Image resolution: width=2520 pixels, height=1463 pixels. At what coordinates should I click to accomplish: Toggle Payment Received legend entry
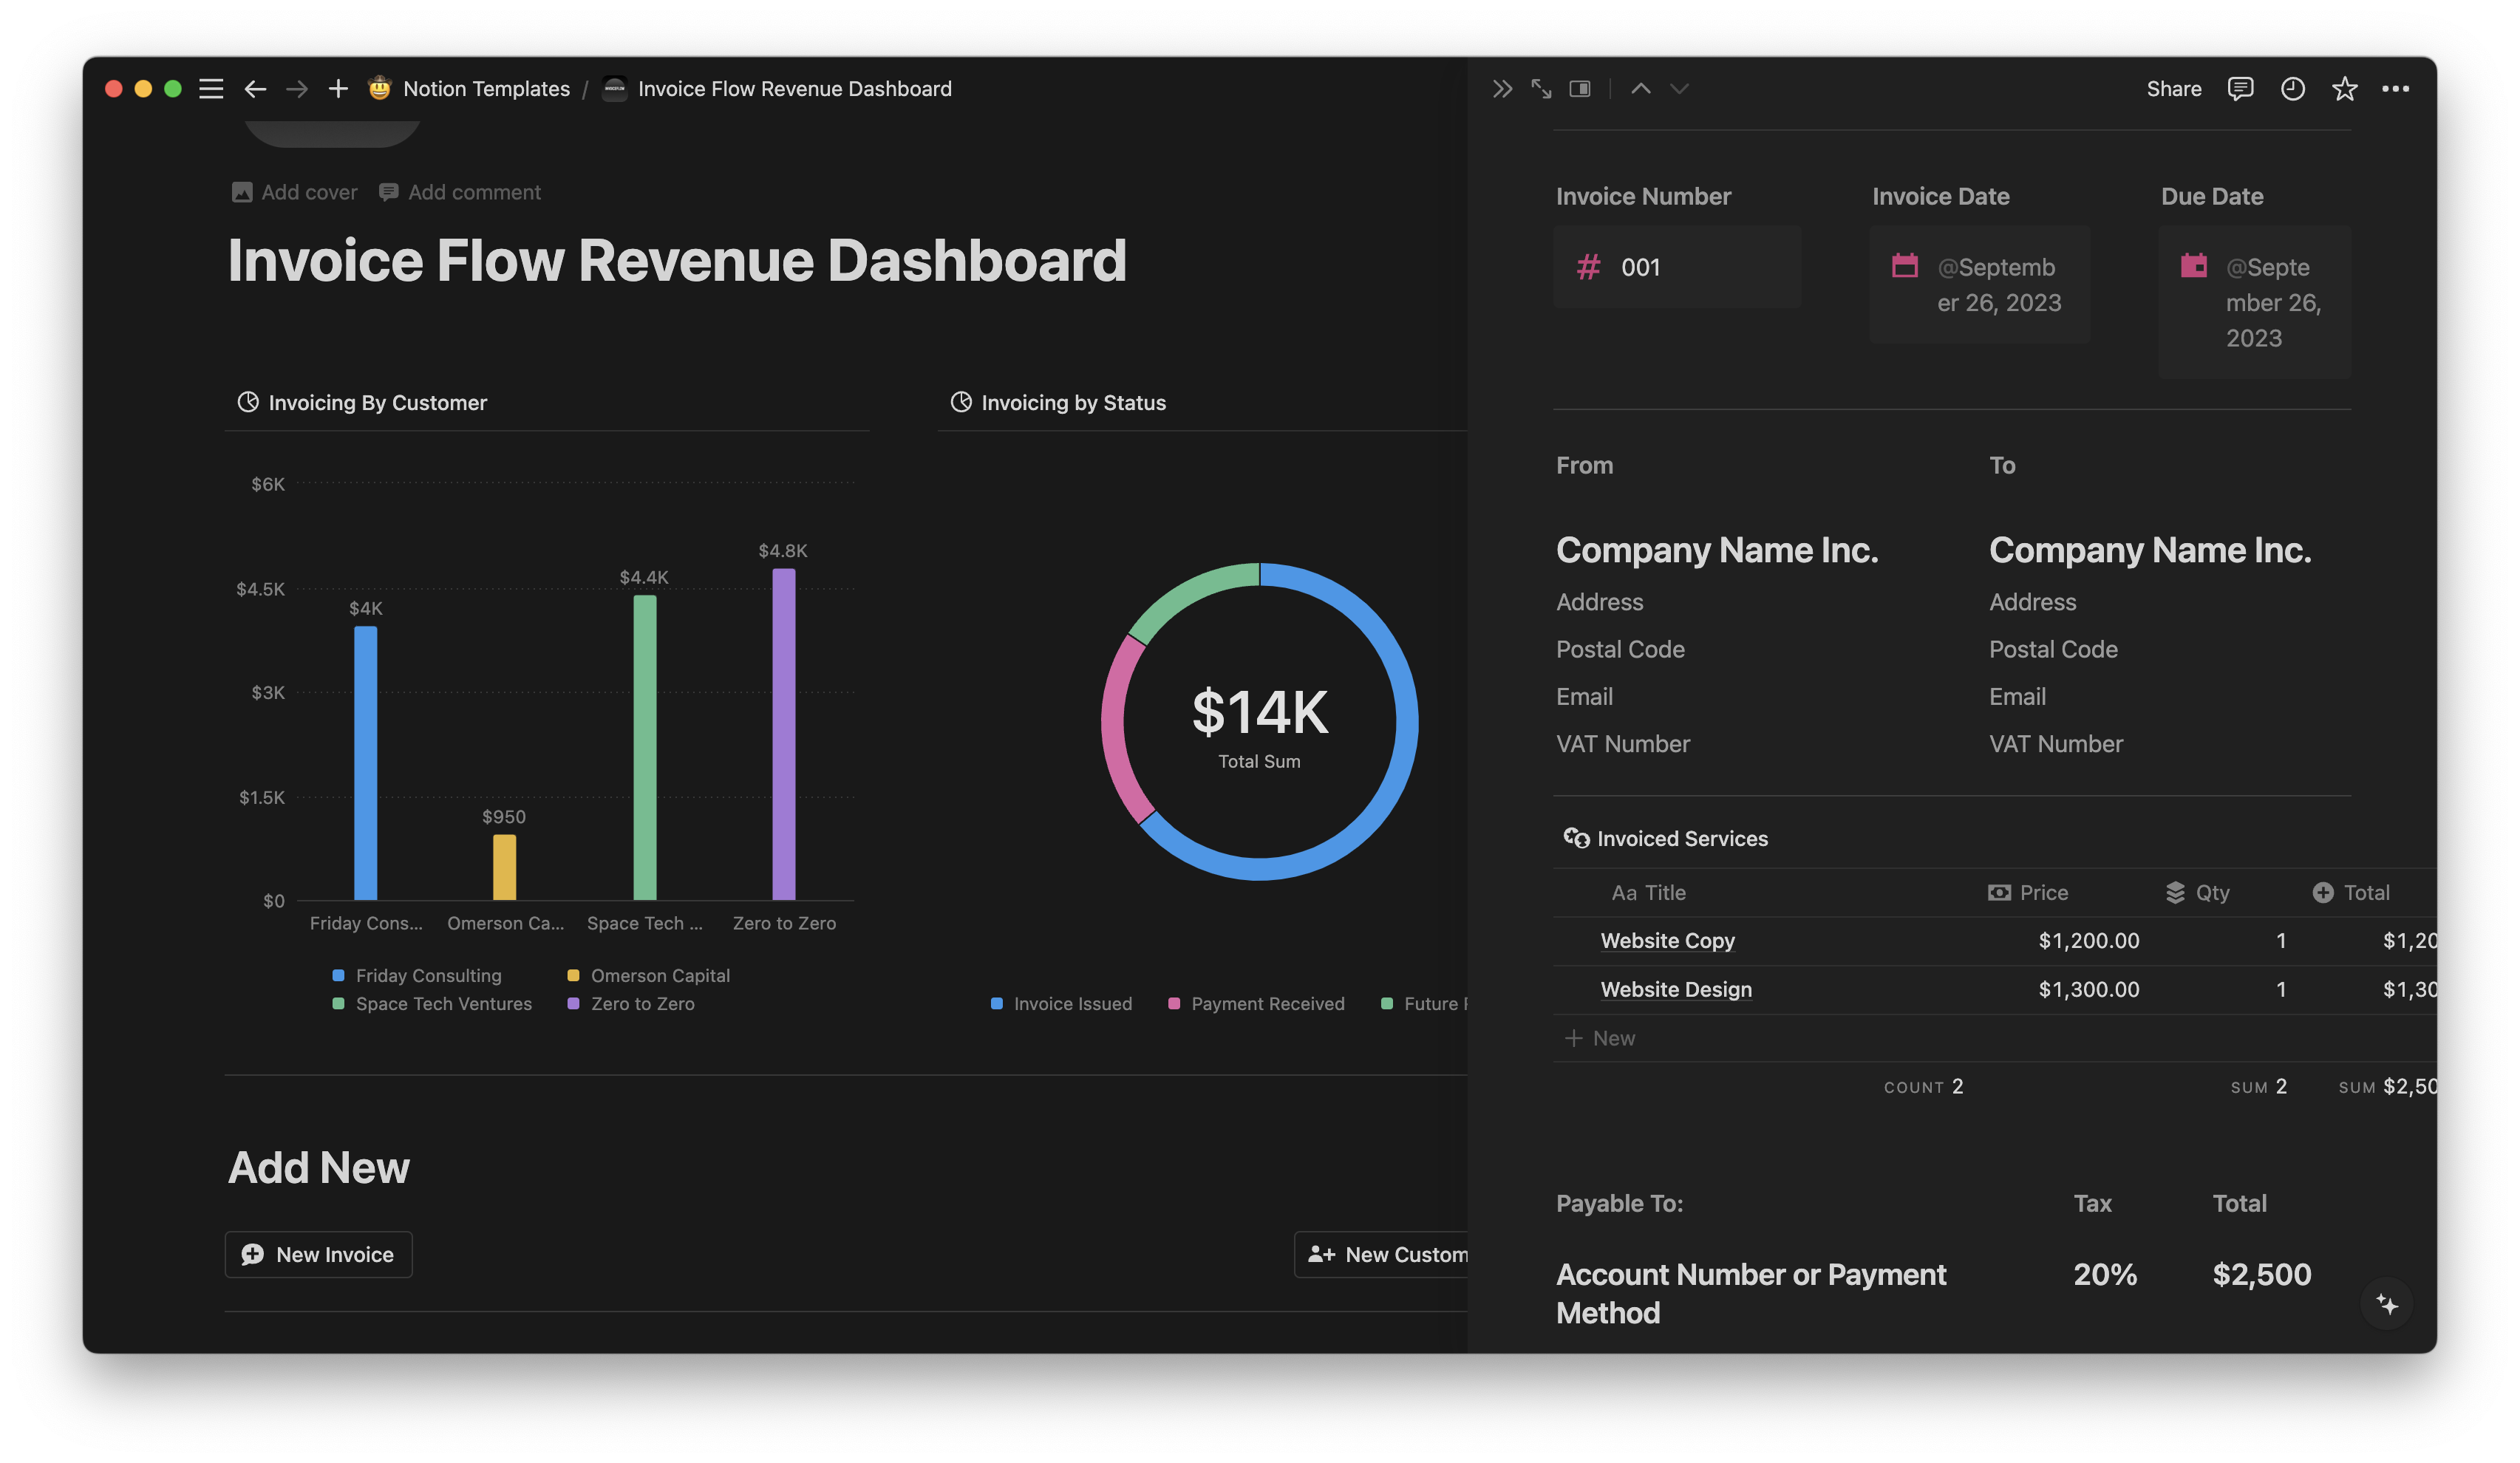tap(1266, 1003)
